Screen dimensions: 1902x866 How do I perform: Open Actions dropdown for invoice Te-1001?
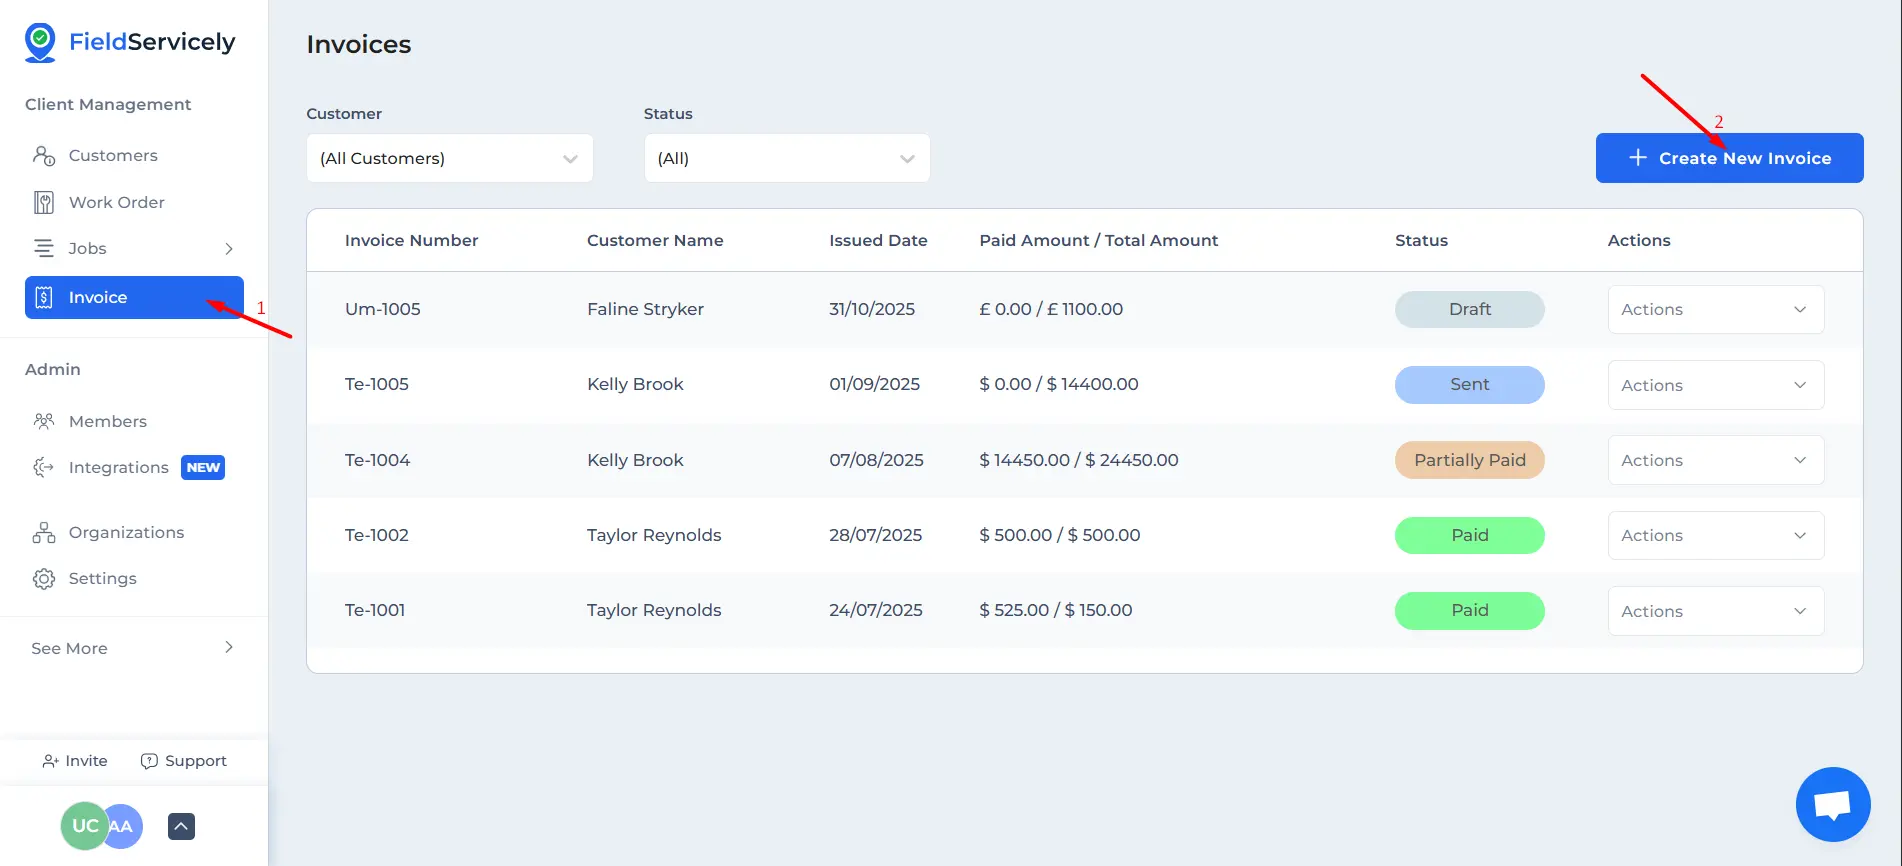coord(1716,611)
